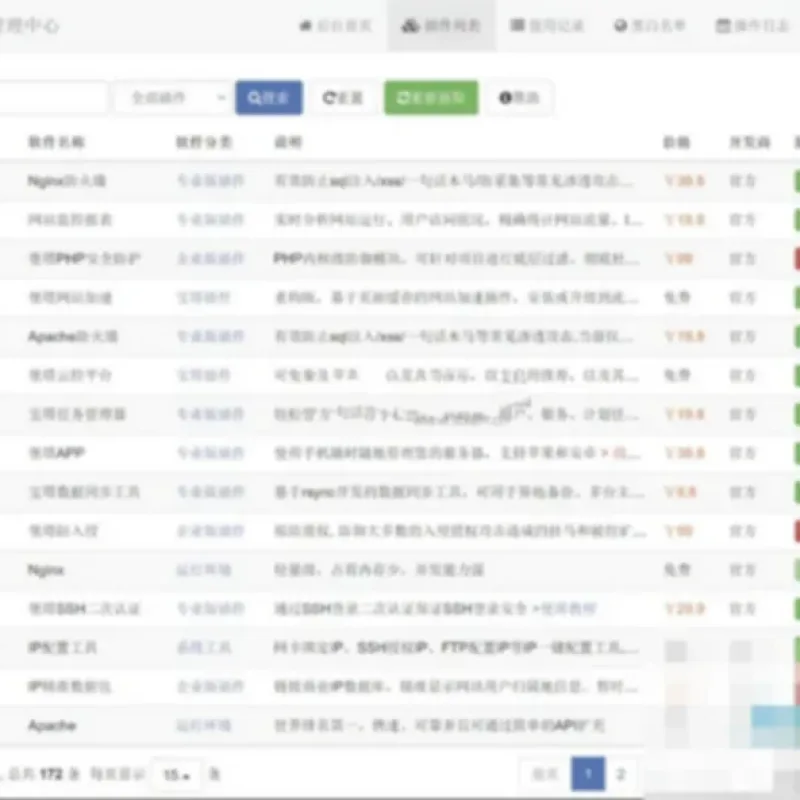The height and width of the screenshot is (800, 800).
Task: Click the previous page button before page 1
Action: click(545, 774)
